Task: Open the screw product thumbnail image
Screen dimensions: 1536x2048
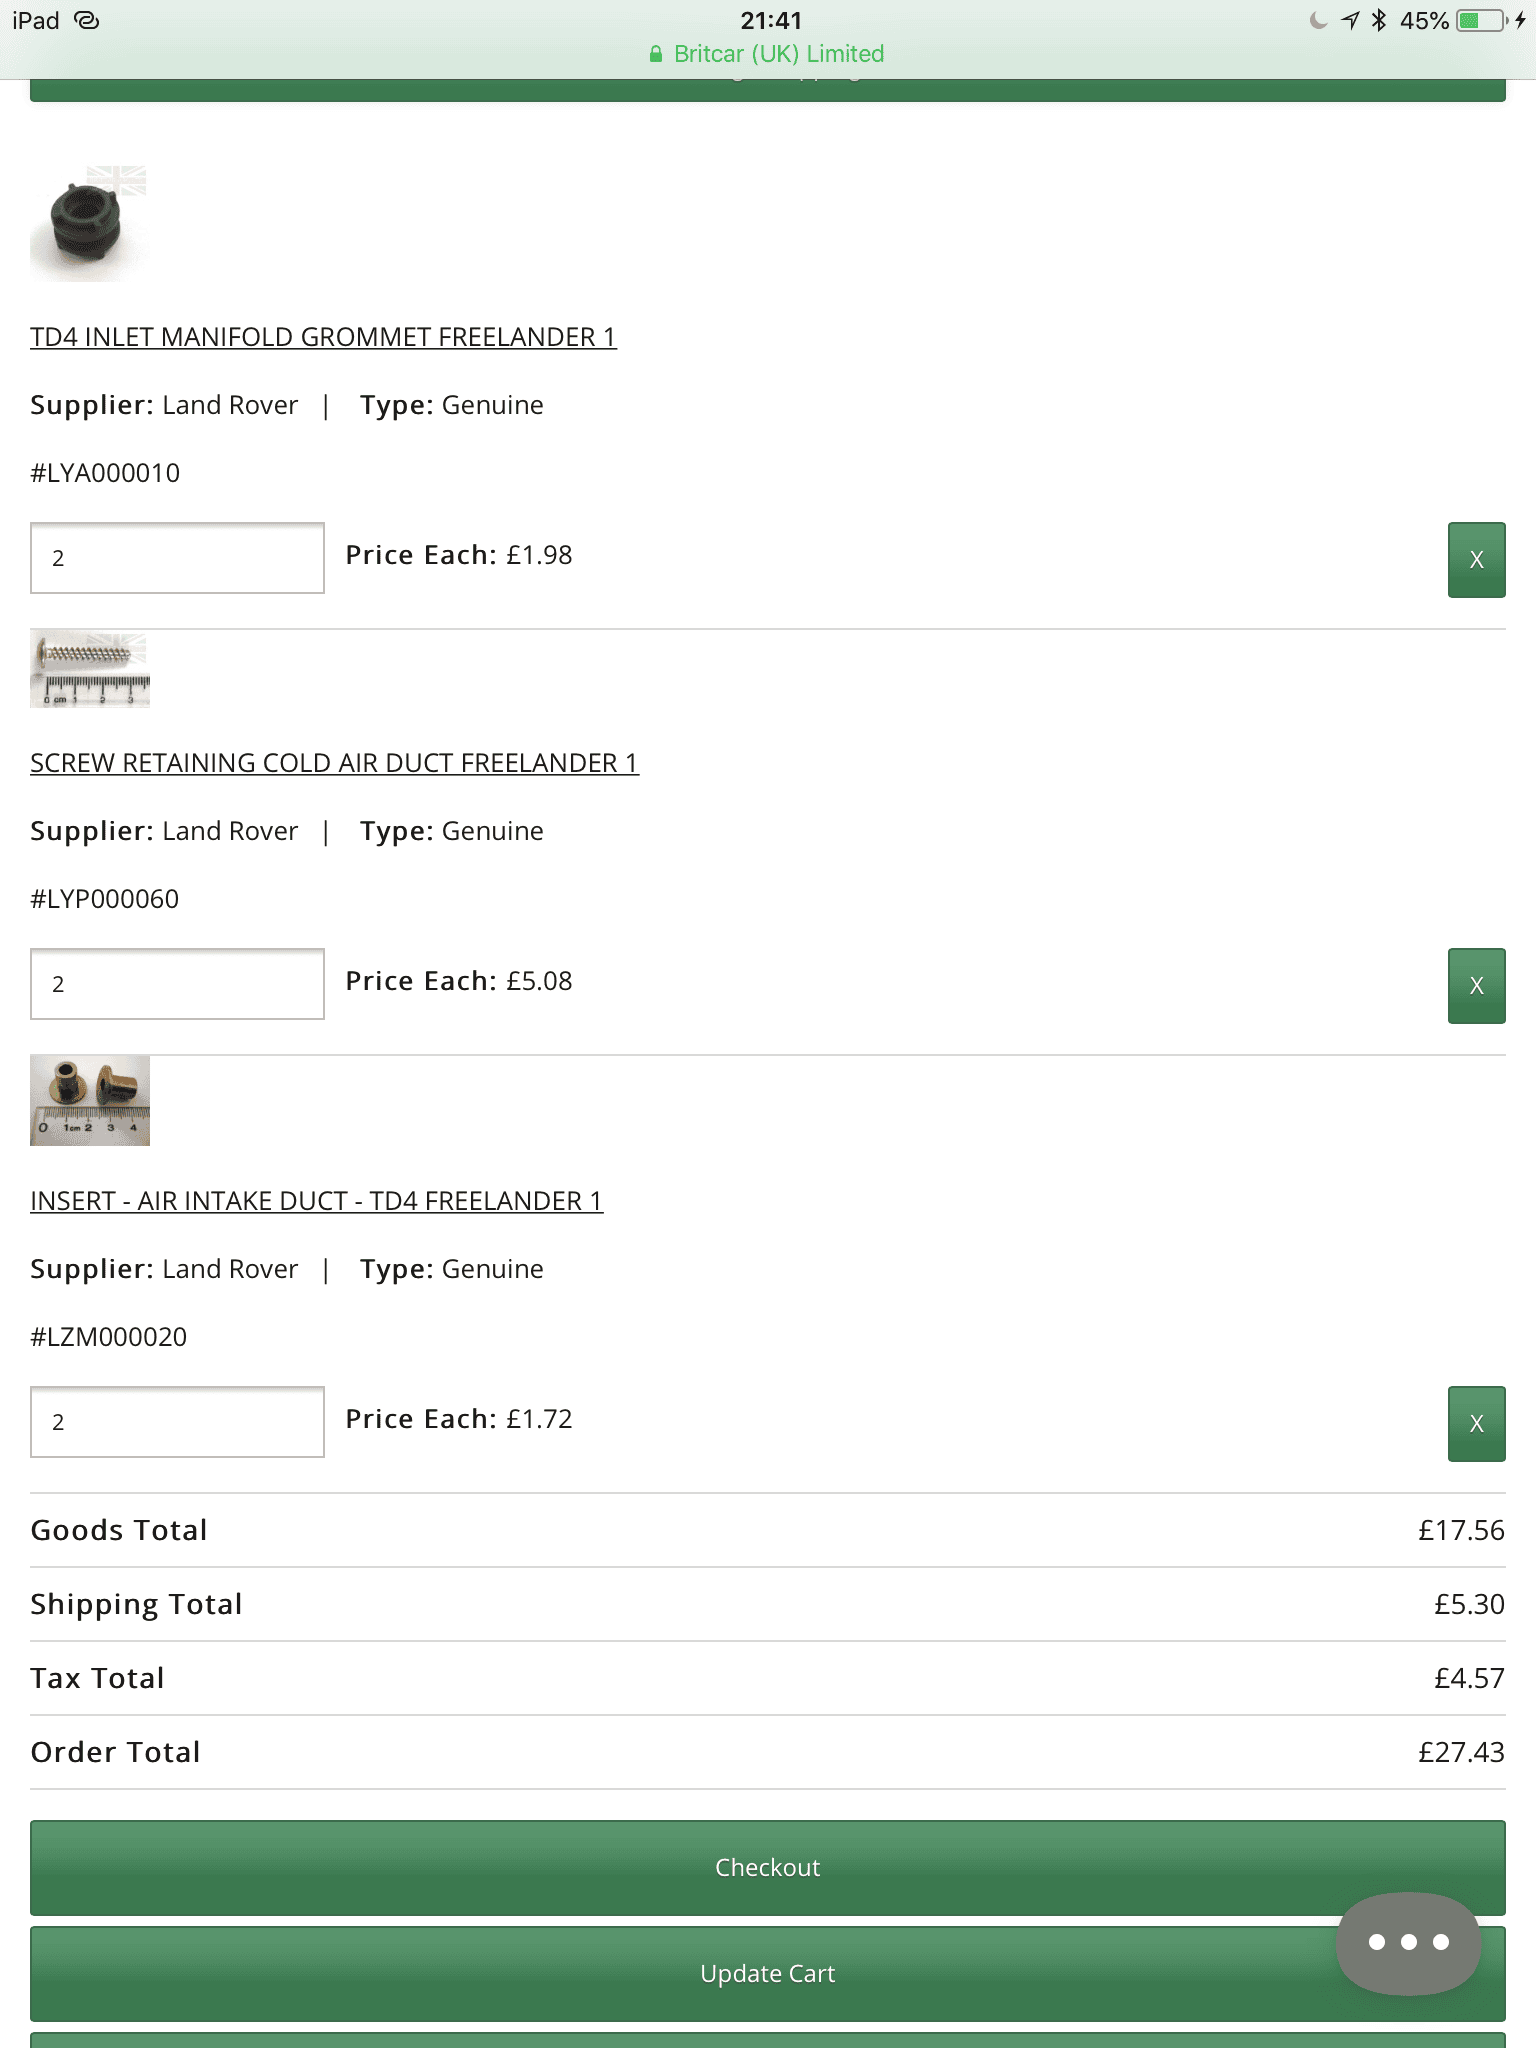Action: point(90,670)
